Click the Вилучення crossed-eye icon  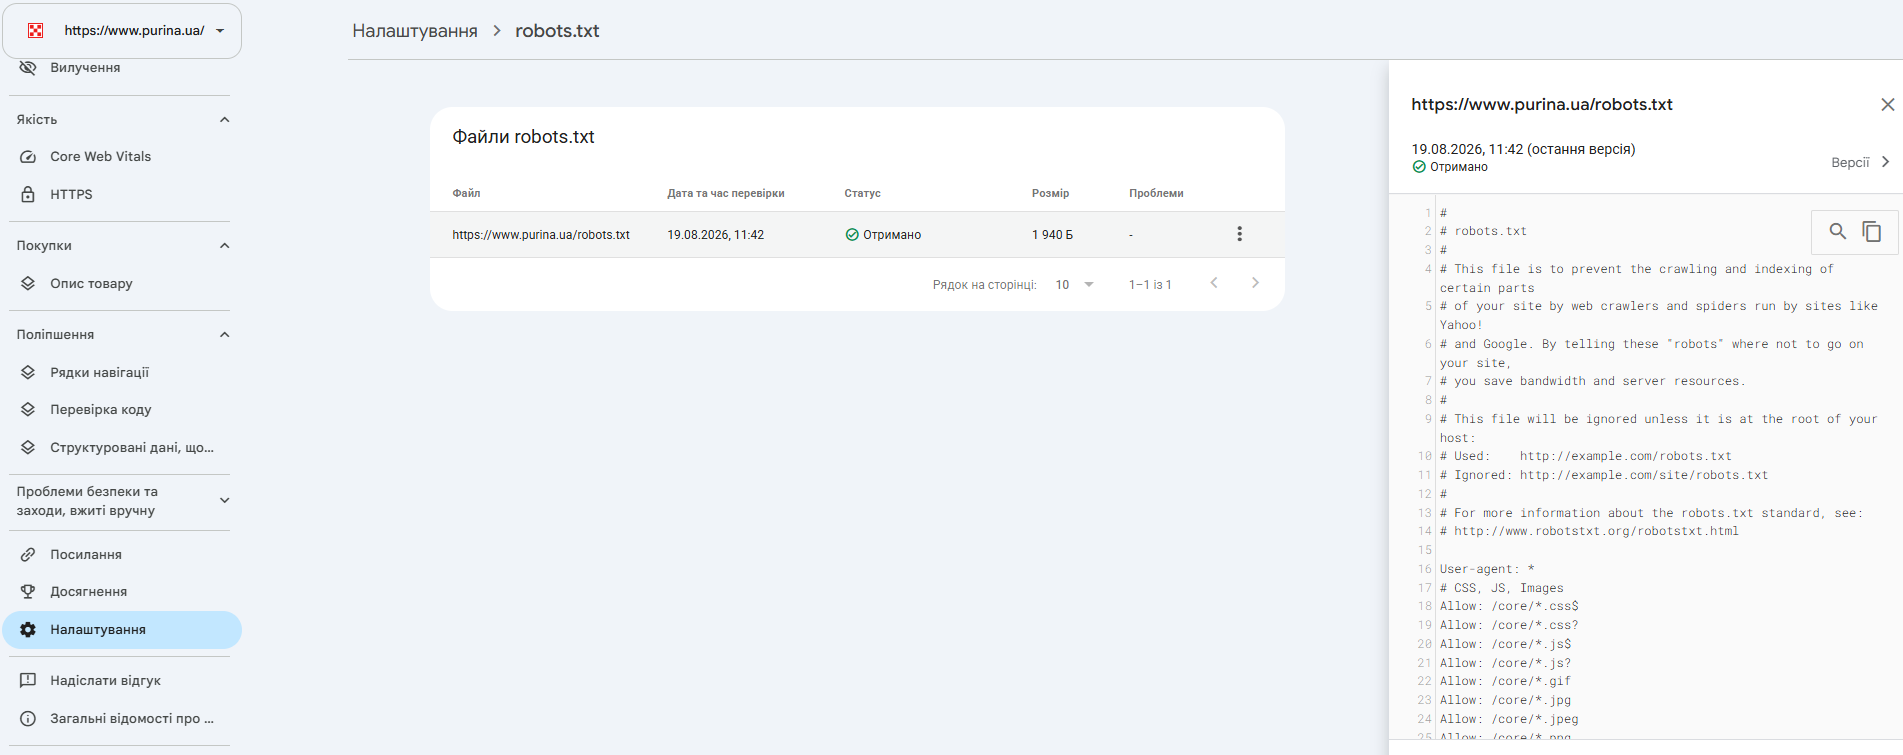28,68
